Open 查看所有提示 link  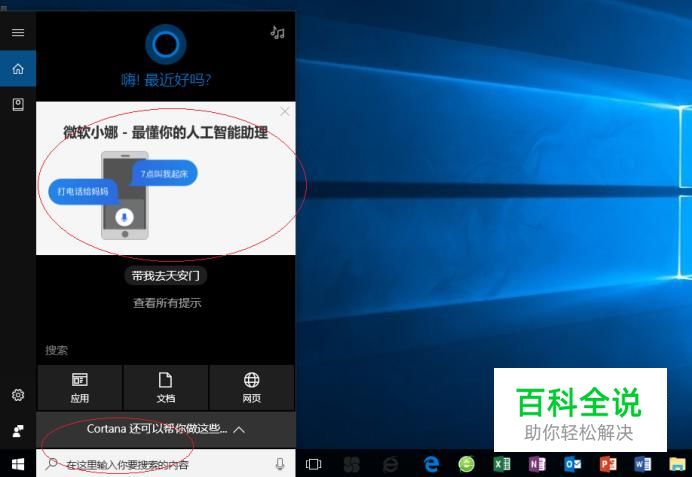pyautogui.click(x=167, y=303)
